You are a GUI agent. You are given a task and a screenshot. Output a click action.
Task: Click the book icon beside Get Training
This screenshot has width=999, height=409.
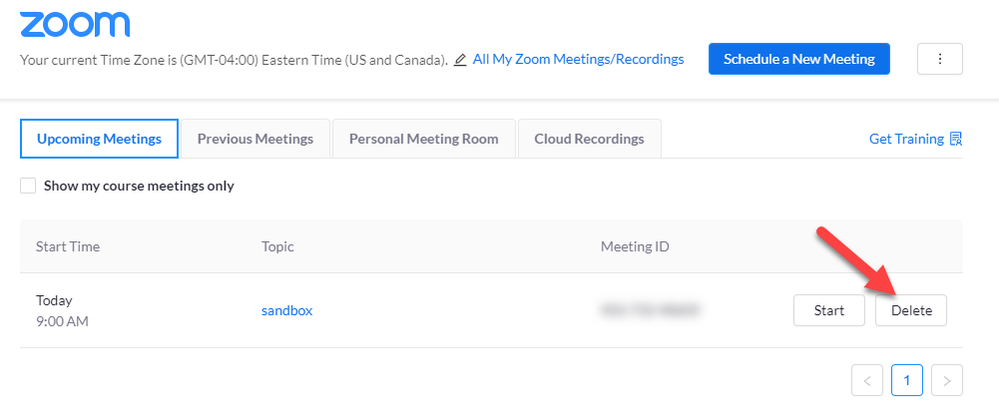[956, 139]
